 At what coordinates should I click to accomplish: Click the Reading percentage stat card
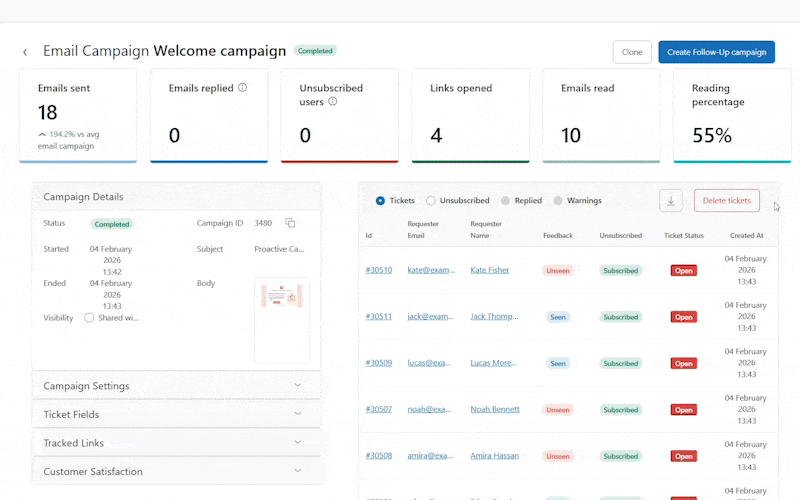click(x=732, y=116)
